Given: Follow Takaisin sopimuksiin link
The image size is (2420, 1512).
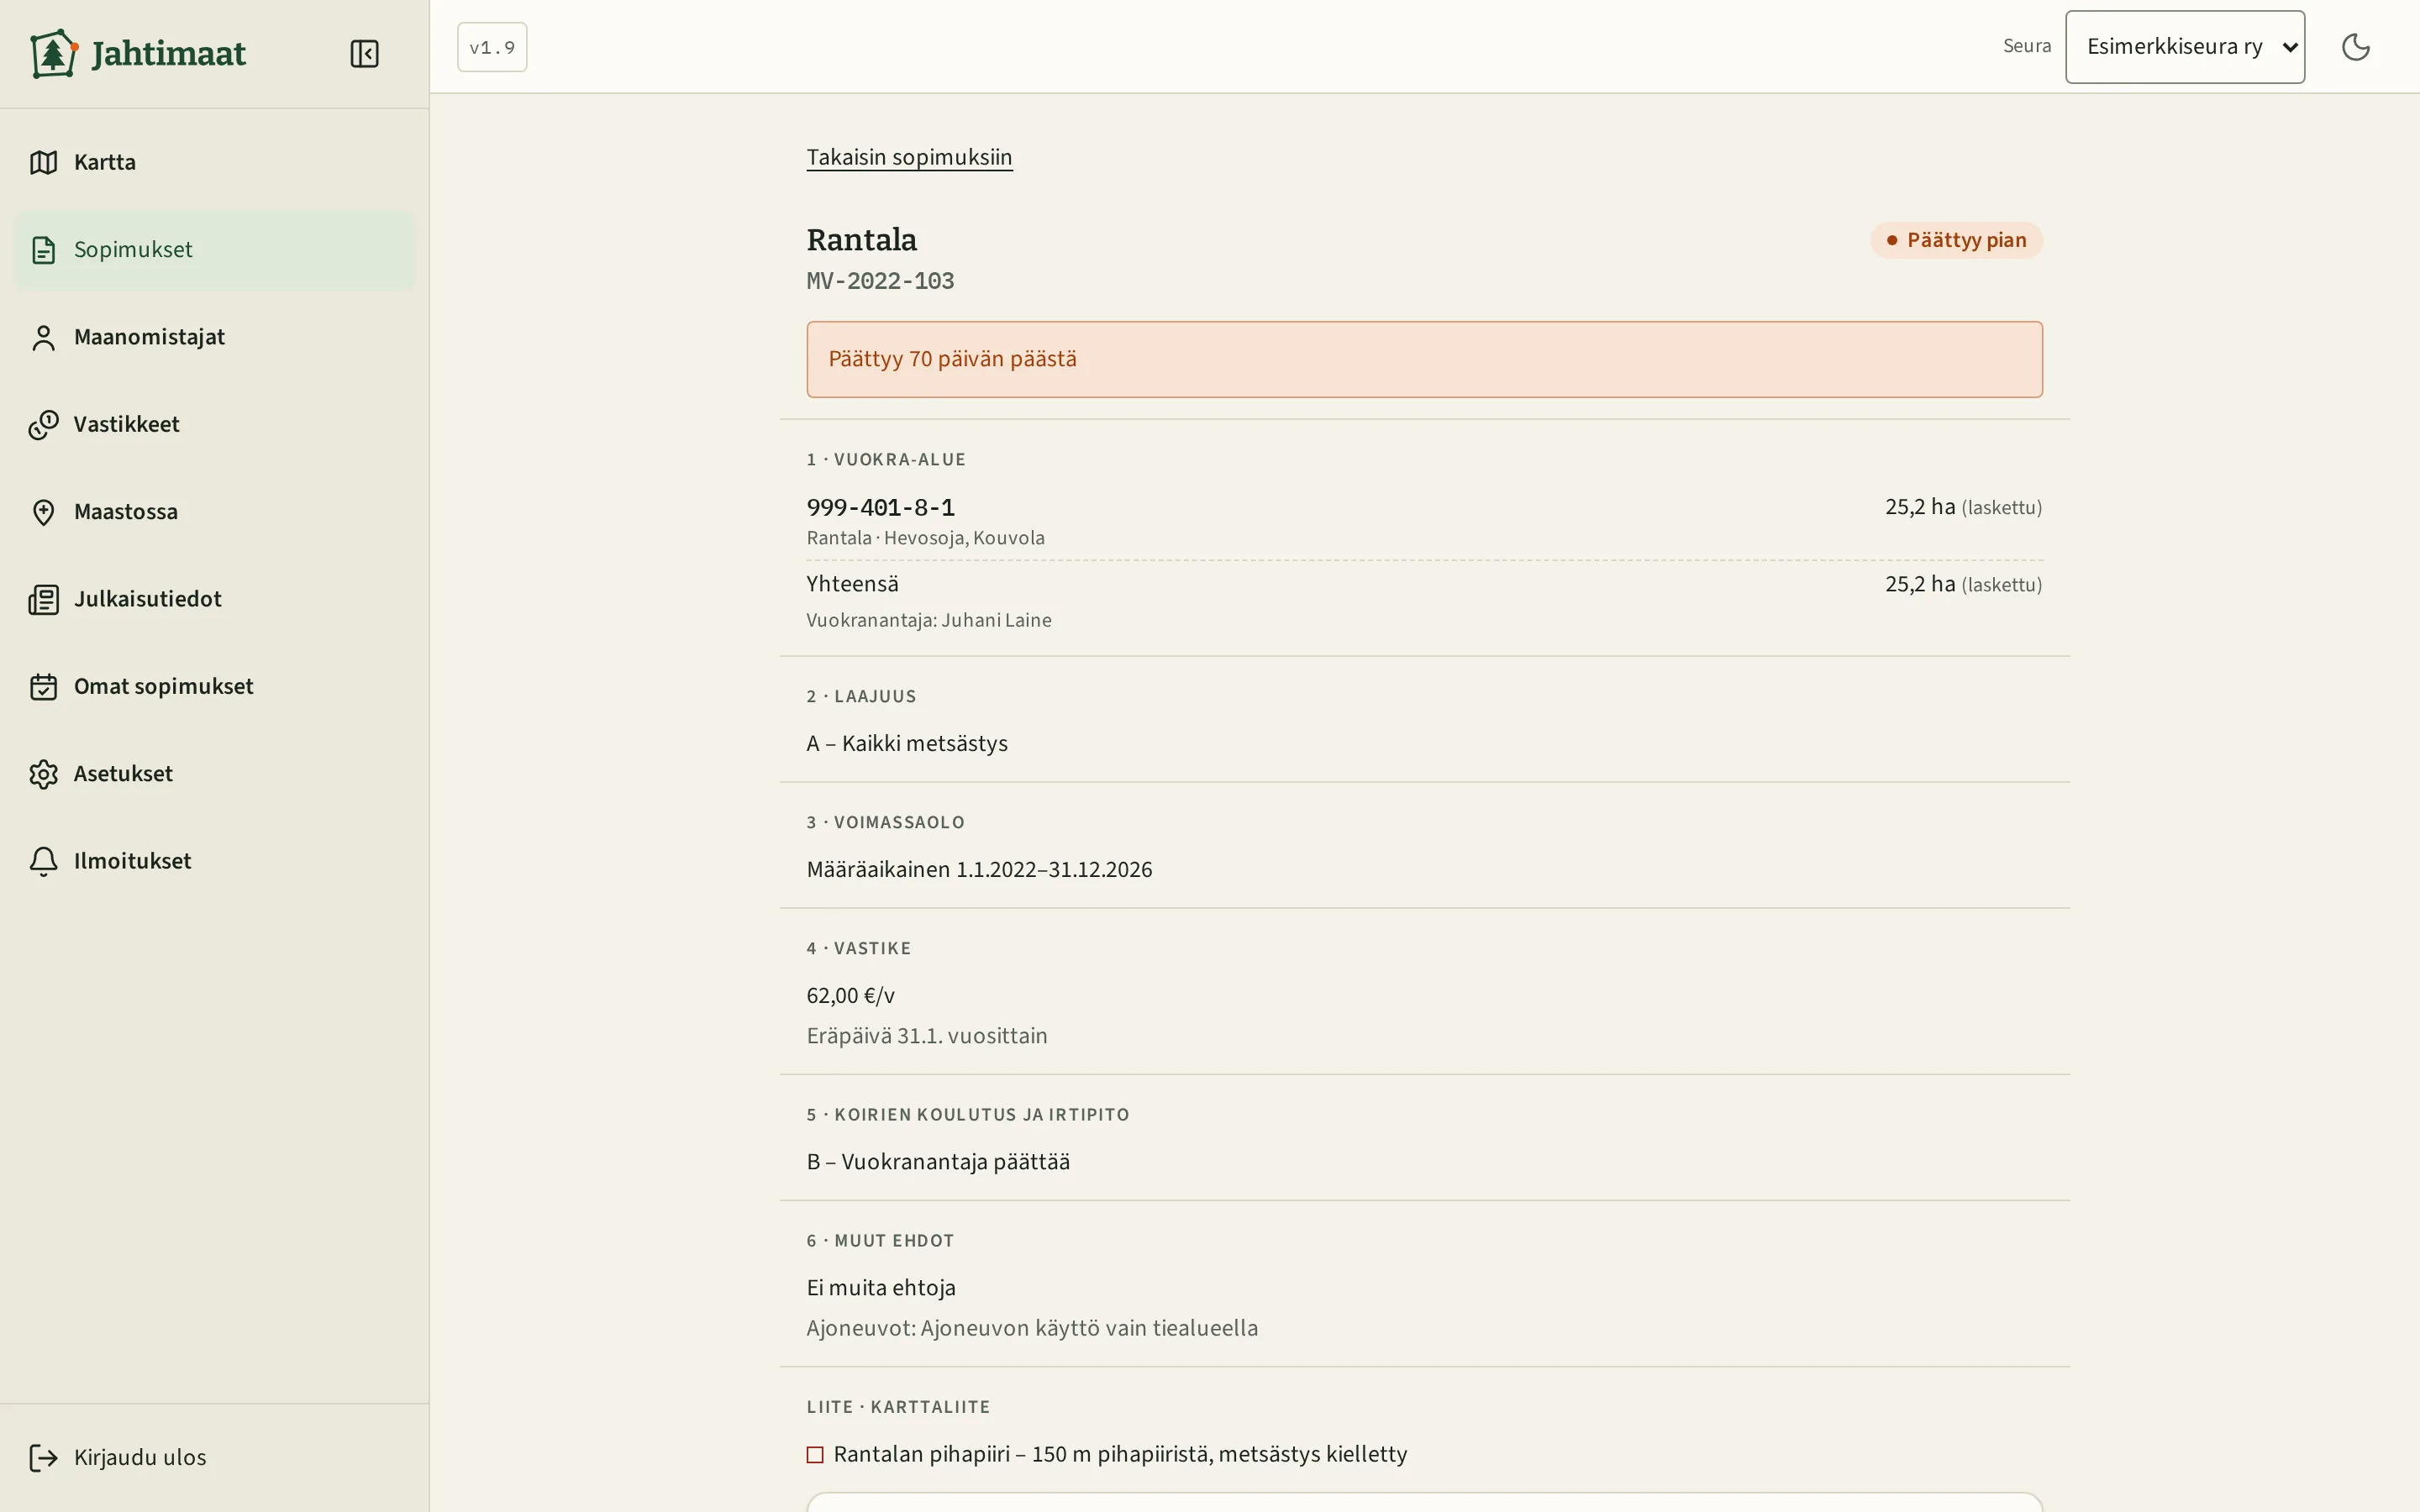Looking at the screenshot, I should 909,157.
